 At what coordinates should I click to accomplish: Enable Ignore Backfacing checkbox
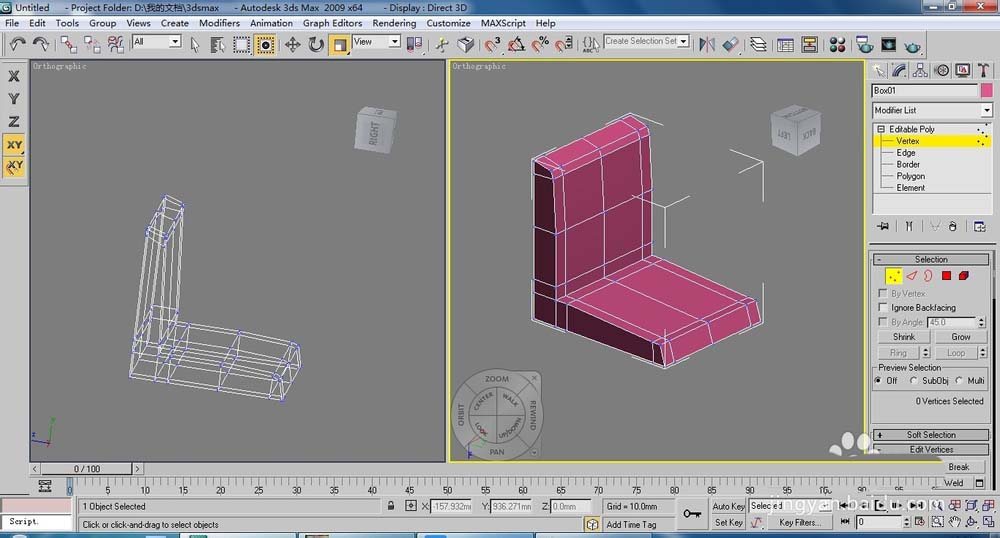[x=882, y=308]
